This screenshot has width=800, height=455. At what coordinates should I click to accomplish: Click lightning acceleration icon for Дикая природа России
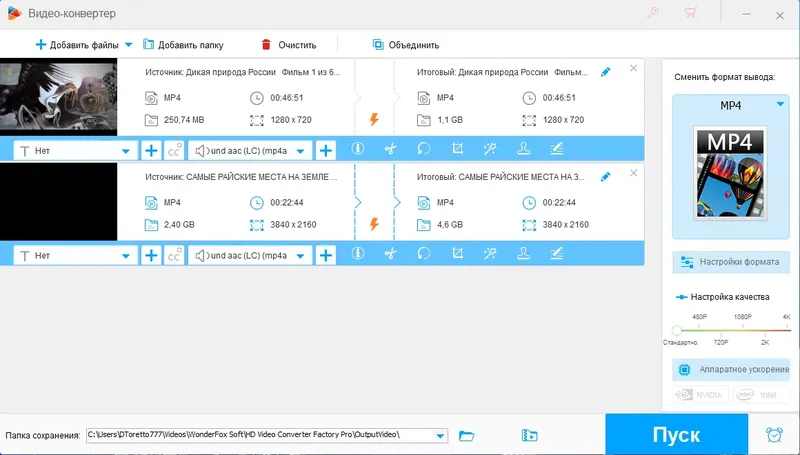pos(374,119)
